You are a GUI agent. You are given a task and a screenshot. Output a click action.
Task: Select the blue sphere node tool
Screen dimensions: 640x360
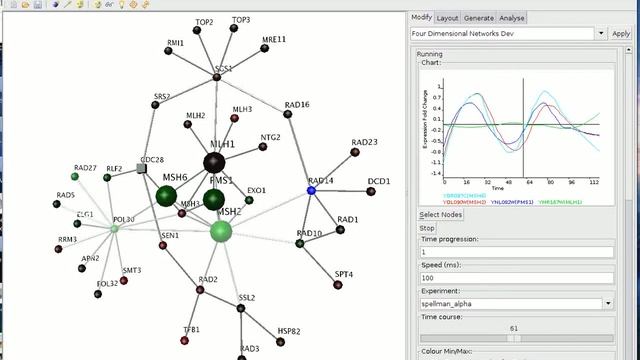coord(55,4)
